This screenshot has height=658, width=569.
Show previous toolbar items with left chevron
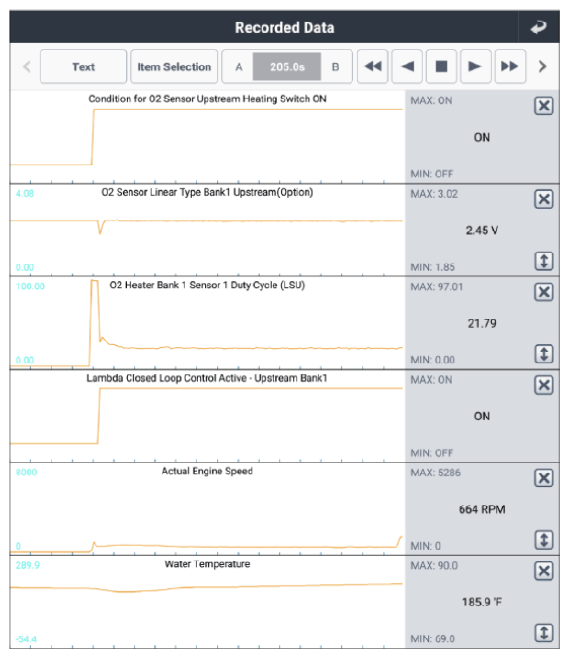pos(27,66)
